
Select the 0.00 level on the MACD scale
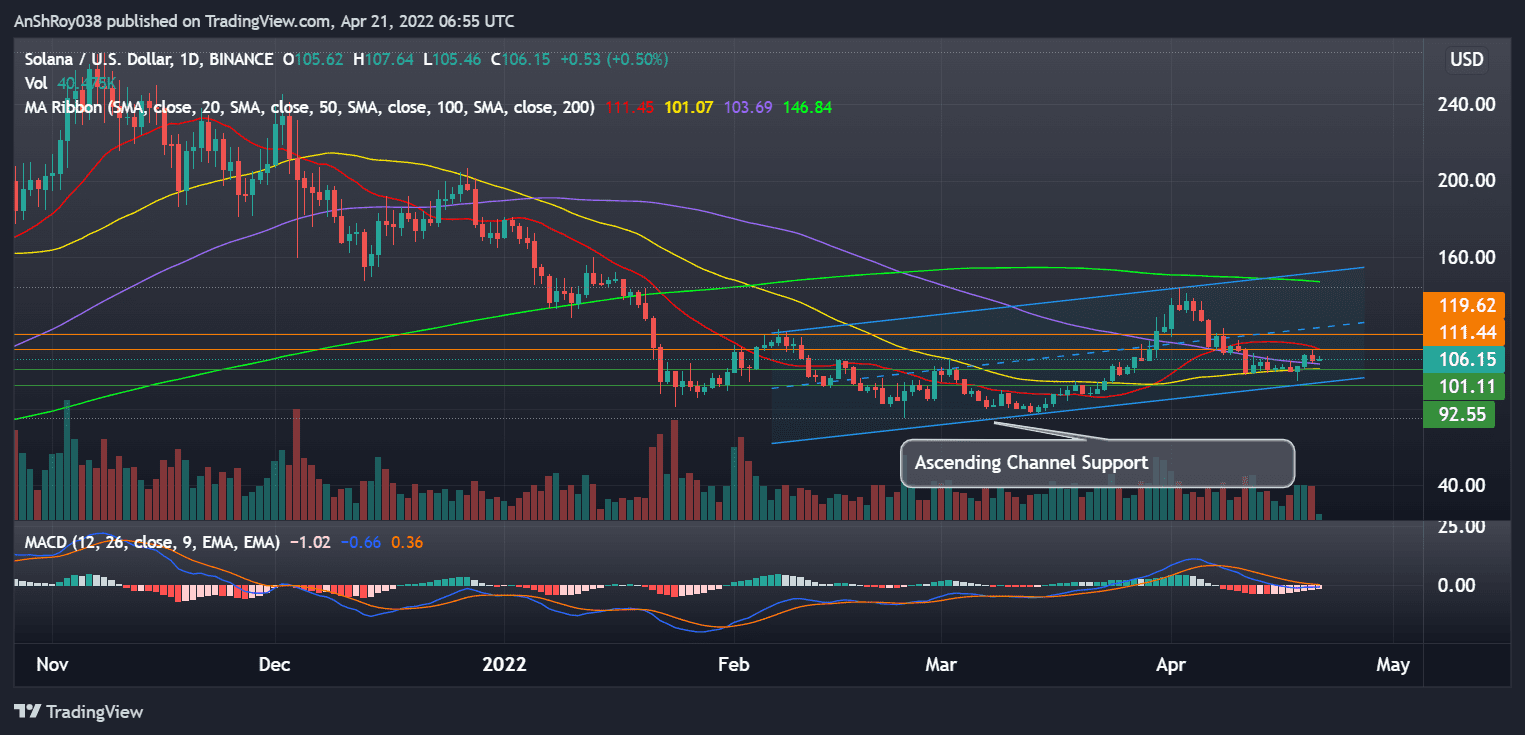coord(1458,585)
